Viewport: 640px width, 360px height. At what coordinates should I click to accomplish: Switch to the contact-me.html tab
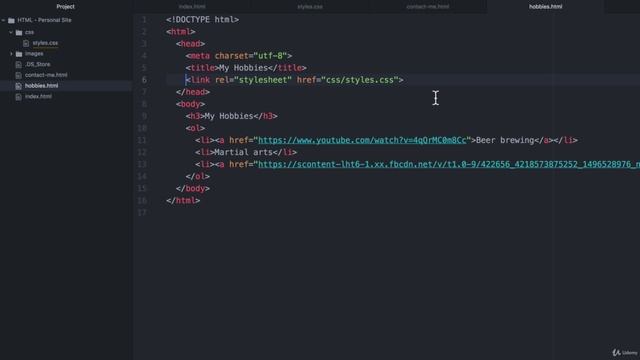click(x=428, y=7)
